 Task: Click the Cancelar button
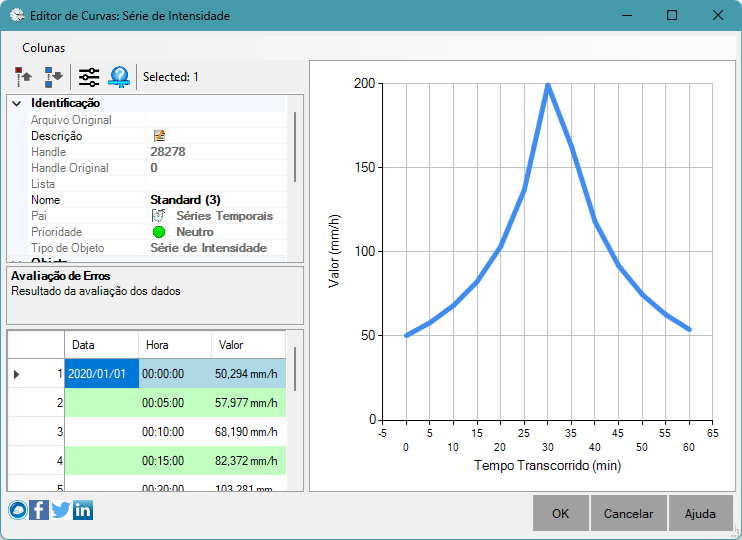click(x=628, y=513)
